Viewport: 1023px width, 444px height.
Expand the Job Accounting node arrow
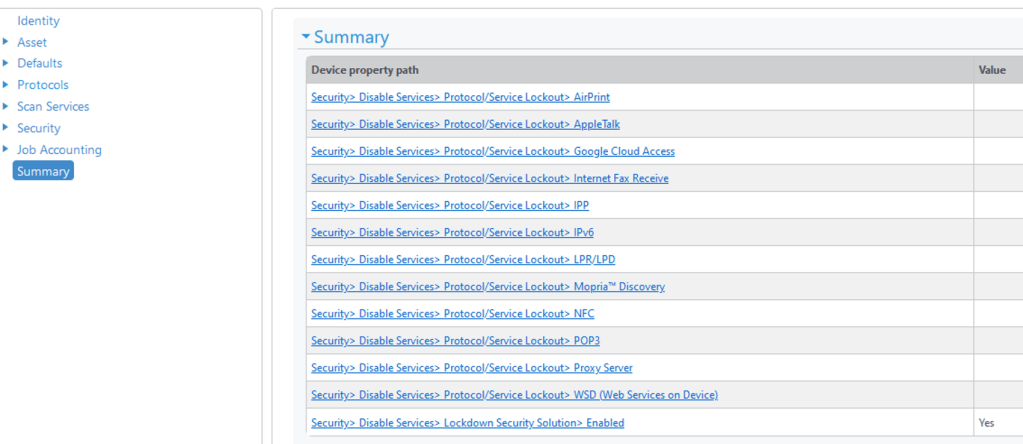point(6,149)
